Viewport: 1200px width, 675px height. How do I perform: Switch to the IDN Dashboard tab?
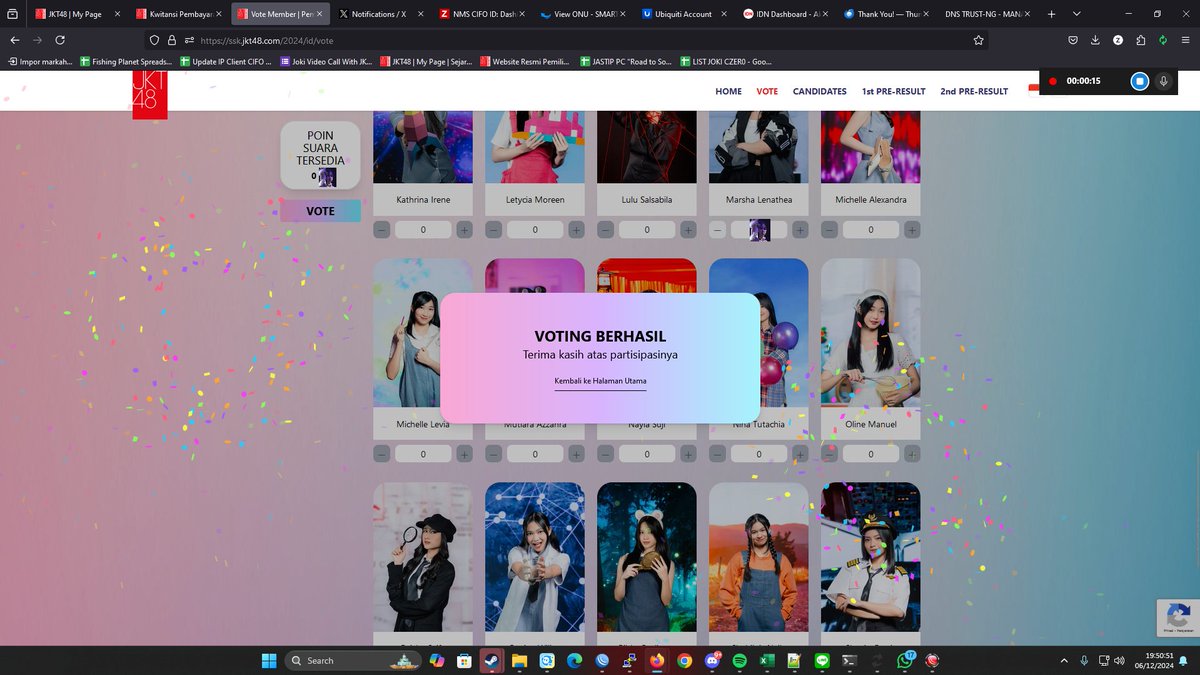tap(787, 14)
